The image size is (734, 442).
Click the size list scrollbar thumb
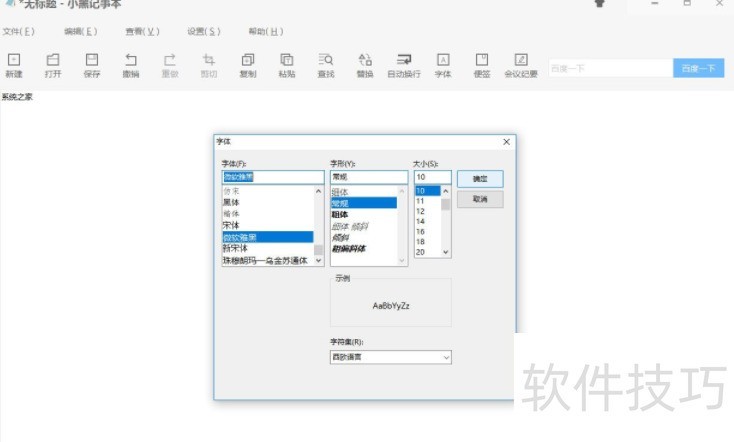446,205
